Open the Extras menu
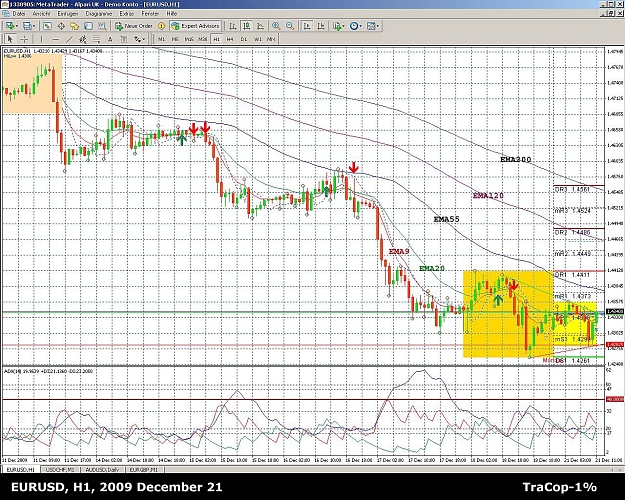This screenshot has width=625, height=500. coord(127,14)
